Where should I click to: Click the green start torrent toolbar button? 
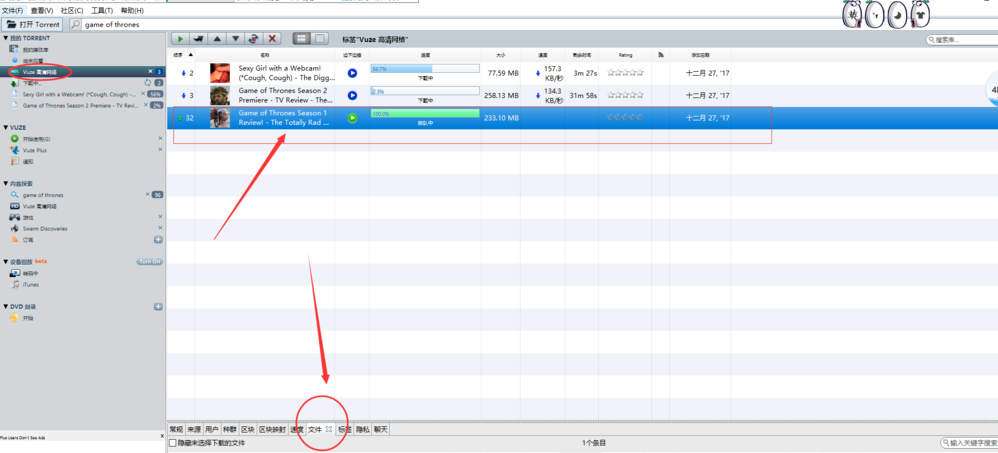coord(181,39)
